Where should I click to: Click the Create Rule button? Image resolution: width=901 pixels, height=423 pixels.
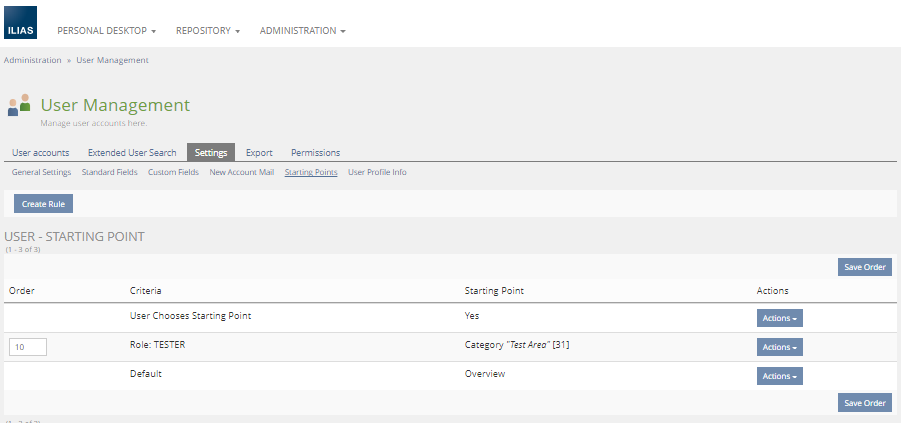click(44, 204)
